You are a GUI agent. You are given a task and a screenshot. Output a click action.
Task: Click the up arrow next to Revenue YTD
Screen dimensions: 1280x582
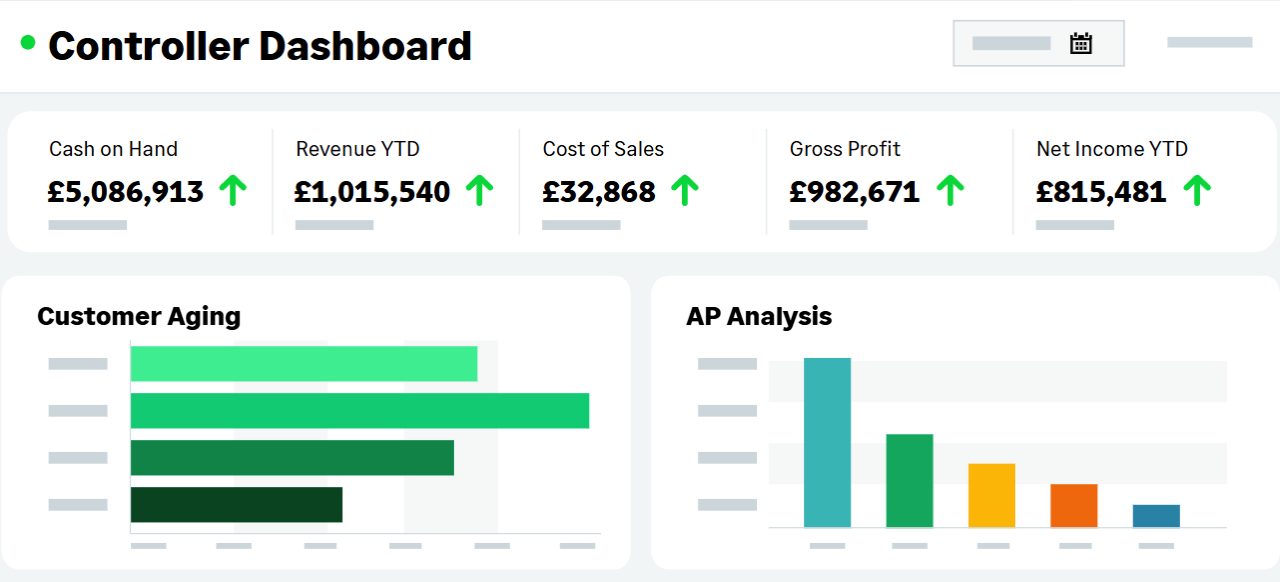(480, 190)
